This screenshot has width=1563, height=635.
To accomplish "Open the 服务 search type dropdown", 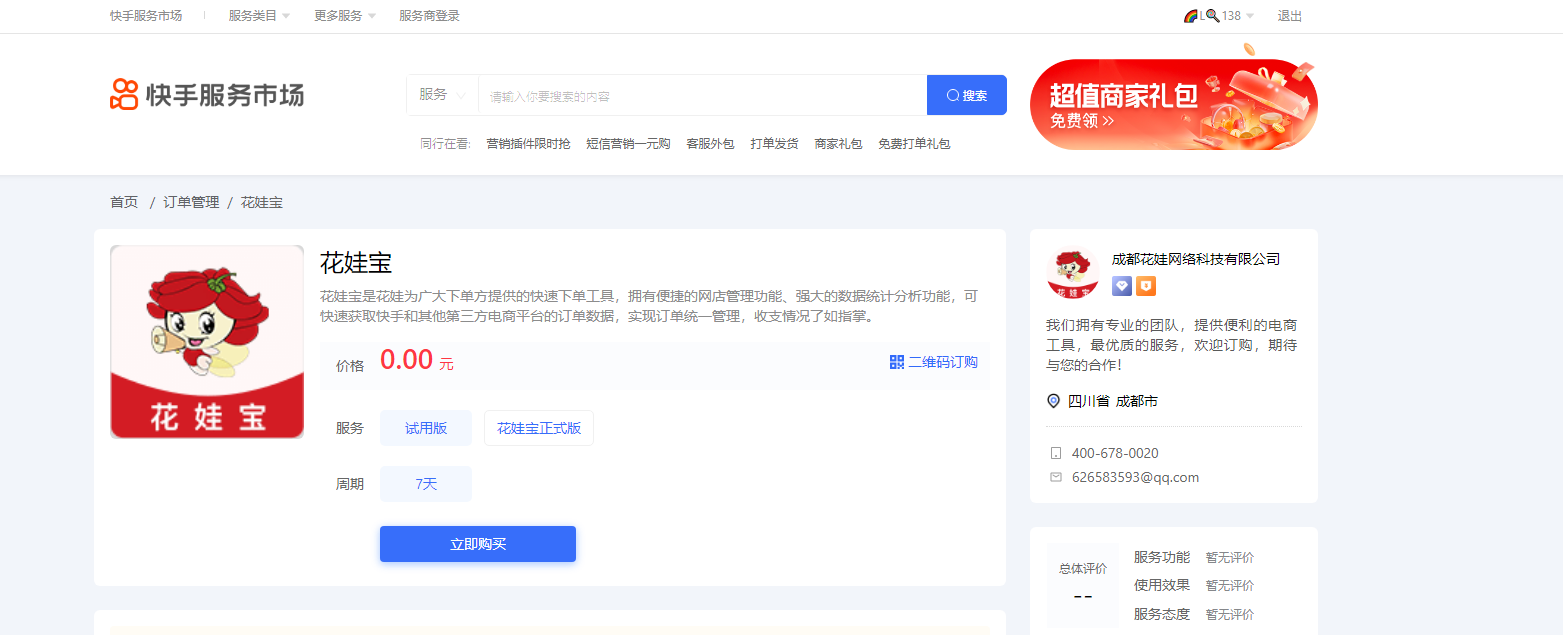I will pyautogui.click(x=442, y=95).
